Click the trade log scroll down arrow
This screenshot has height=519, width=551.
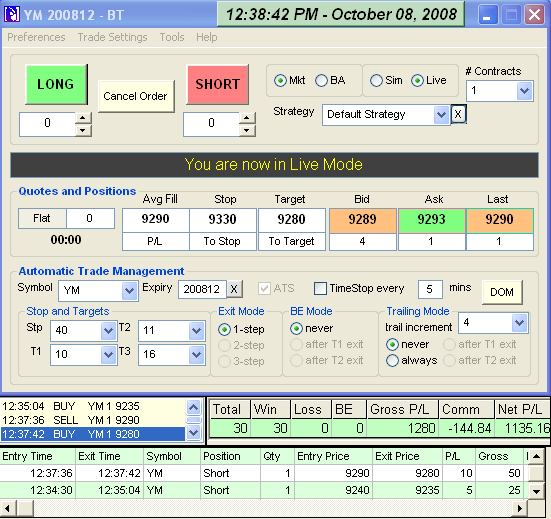194,432
